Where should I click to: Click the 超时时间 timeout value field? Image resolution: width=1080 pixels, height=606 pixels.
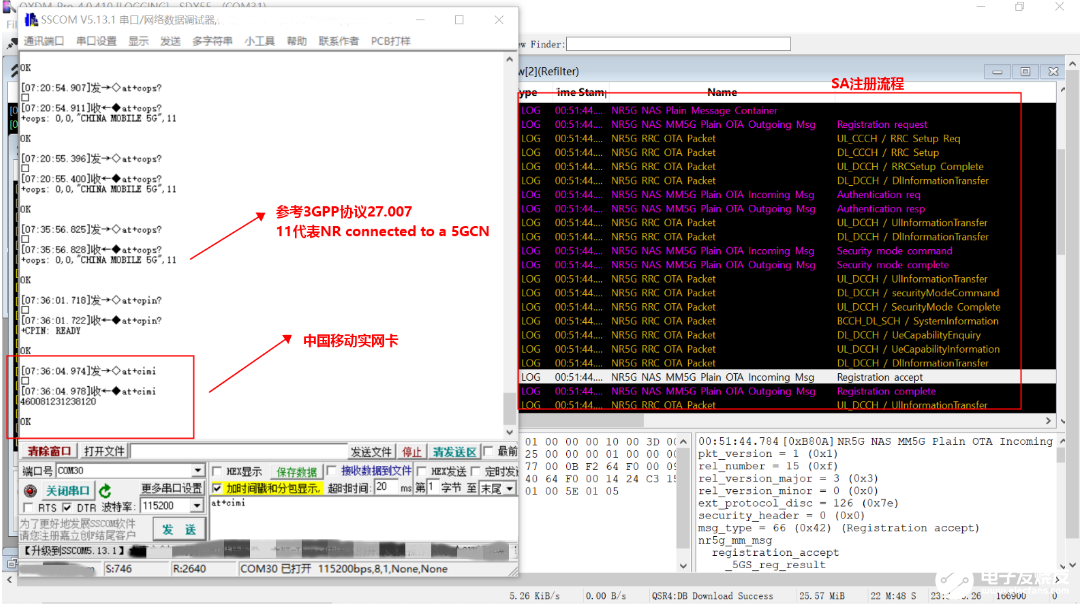pyautogui.click(x=386, y=488)
